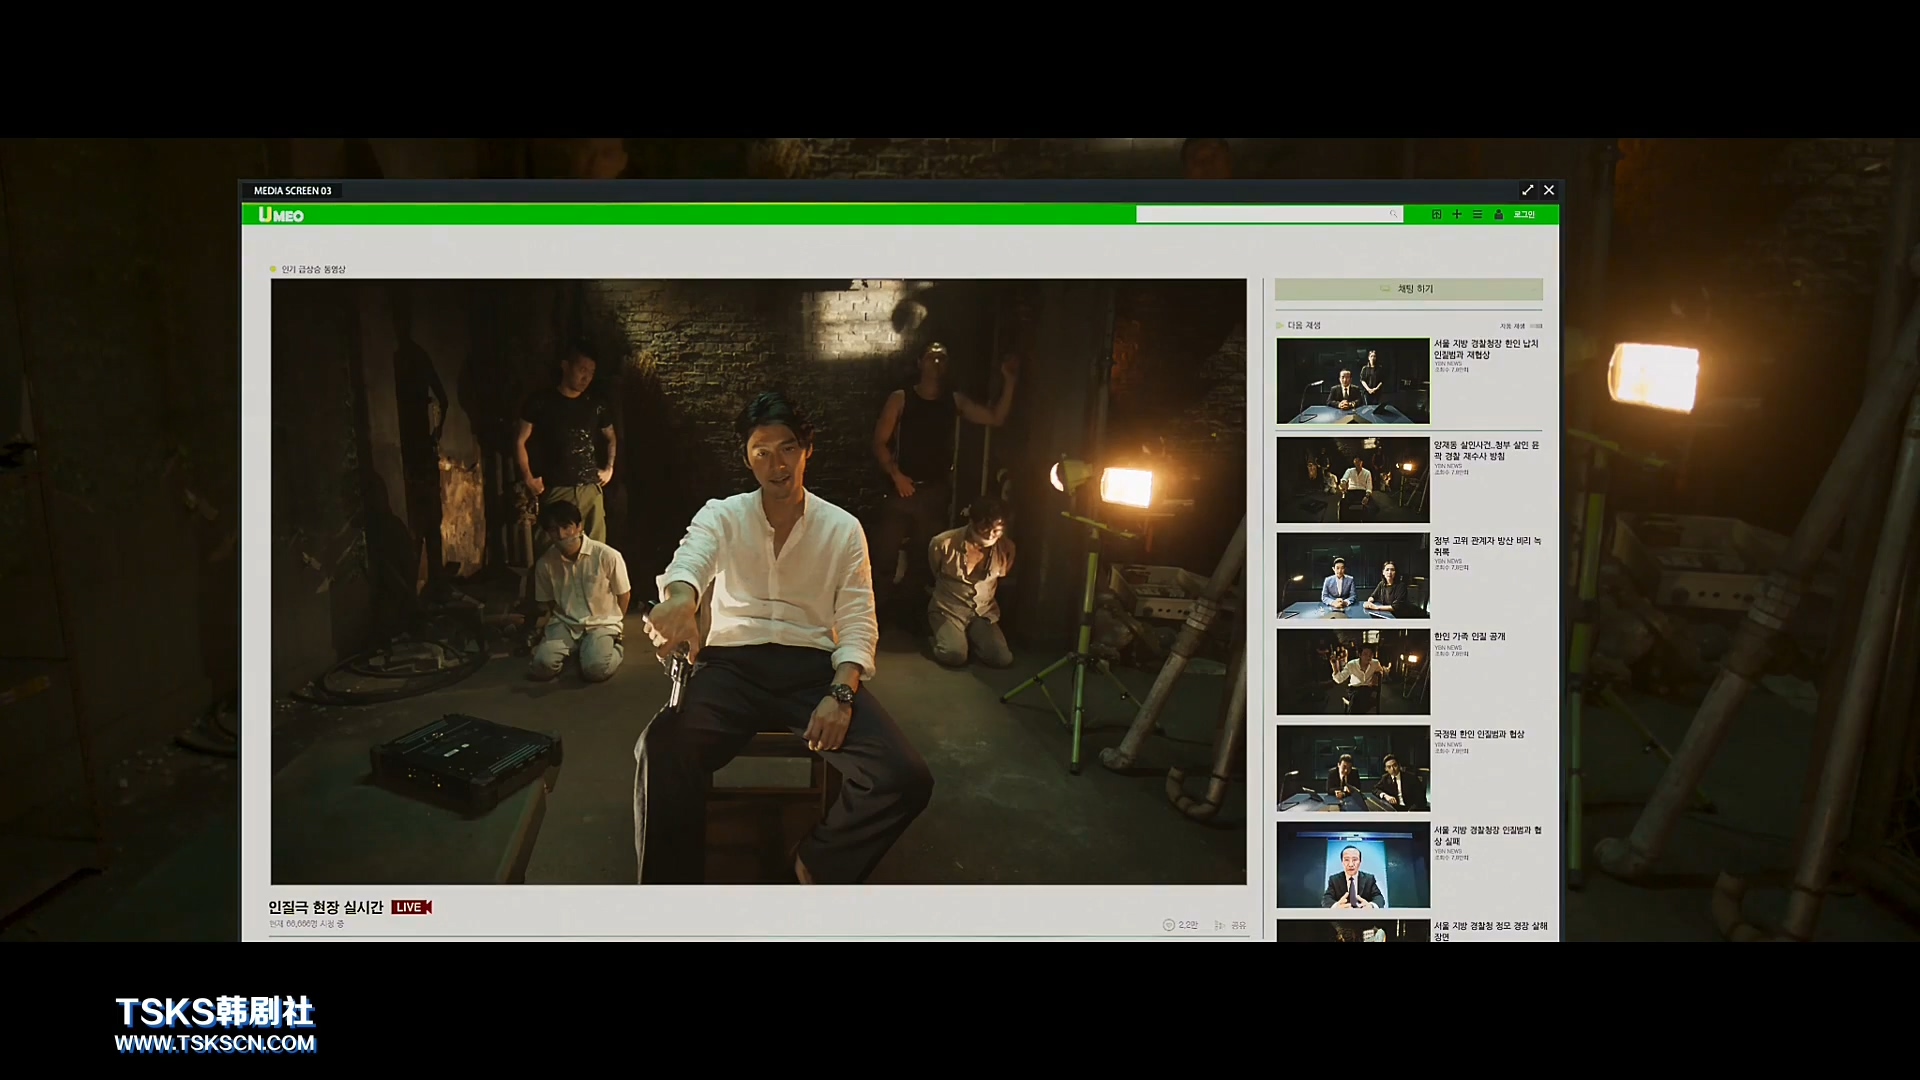This screenshot has width=1920, height=1080.
Task: Click the 채팅 하기 chat button
Action: point(1408,289)
